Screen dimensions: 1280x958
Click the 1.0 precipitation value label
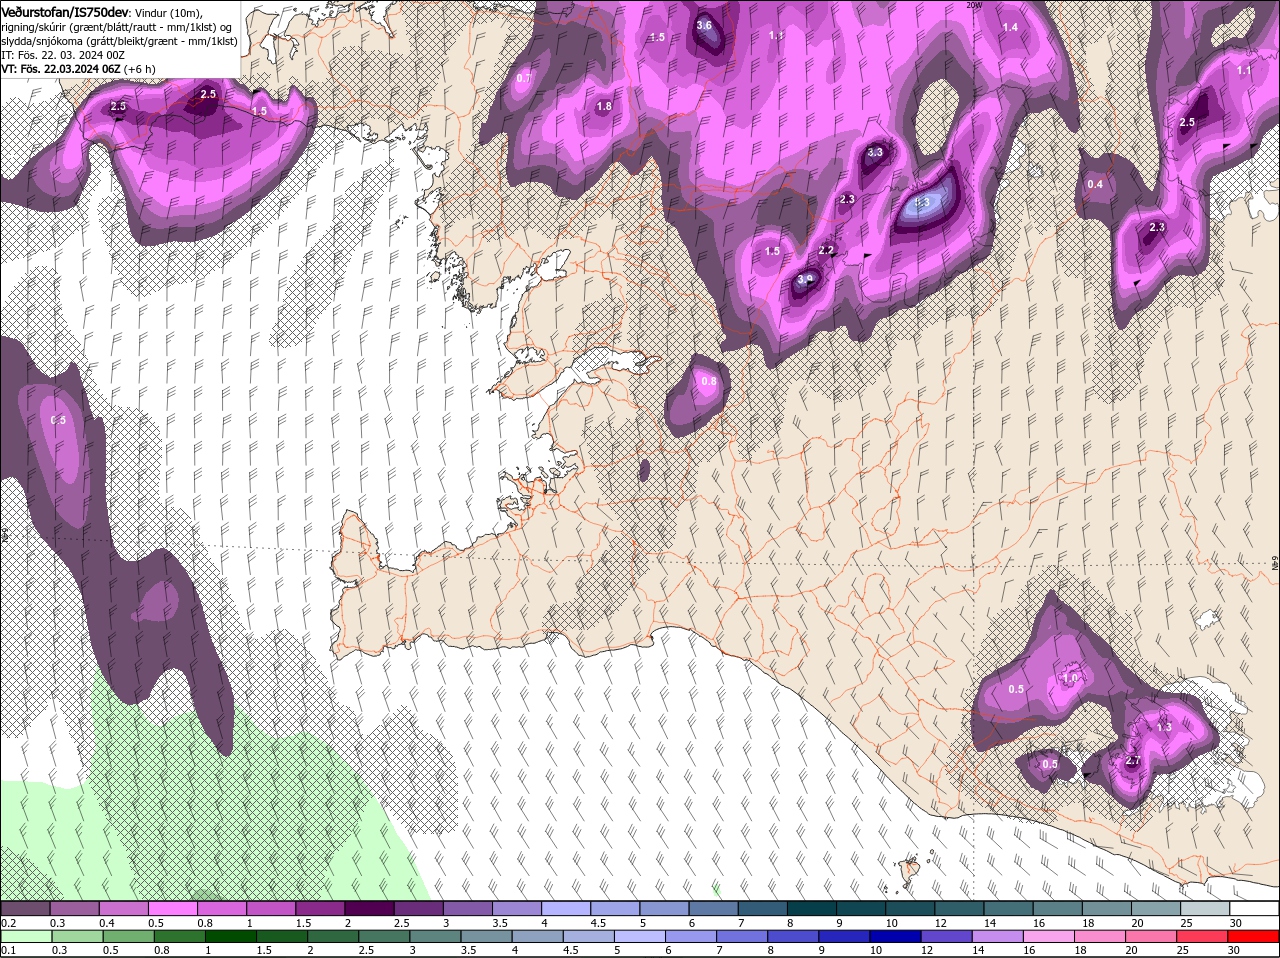[x=1070, y=678]
